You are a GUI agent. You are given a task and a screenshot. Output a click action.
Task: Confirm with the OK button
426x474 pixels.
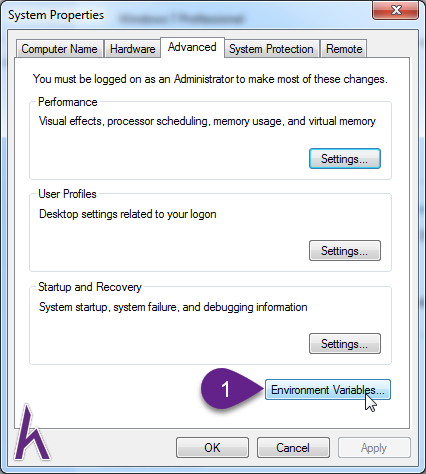(x=212, y=448)
